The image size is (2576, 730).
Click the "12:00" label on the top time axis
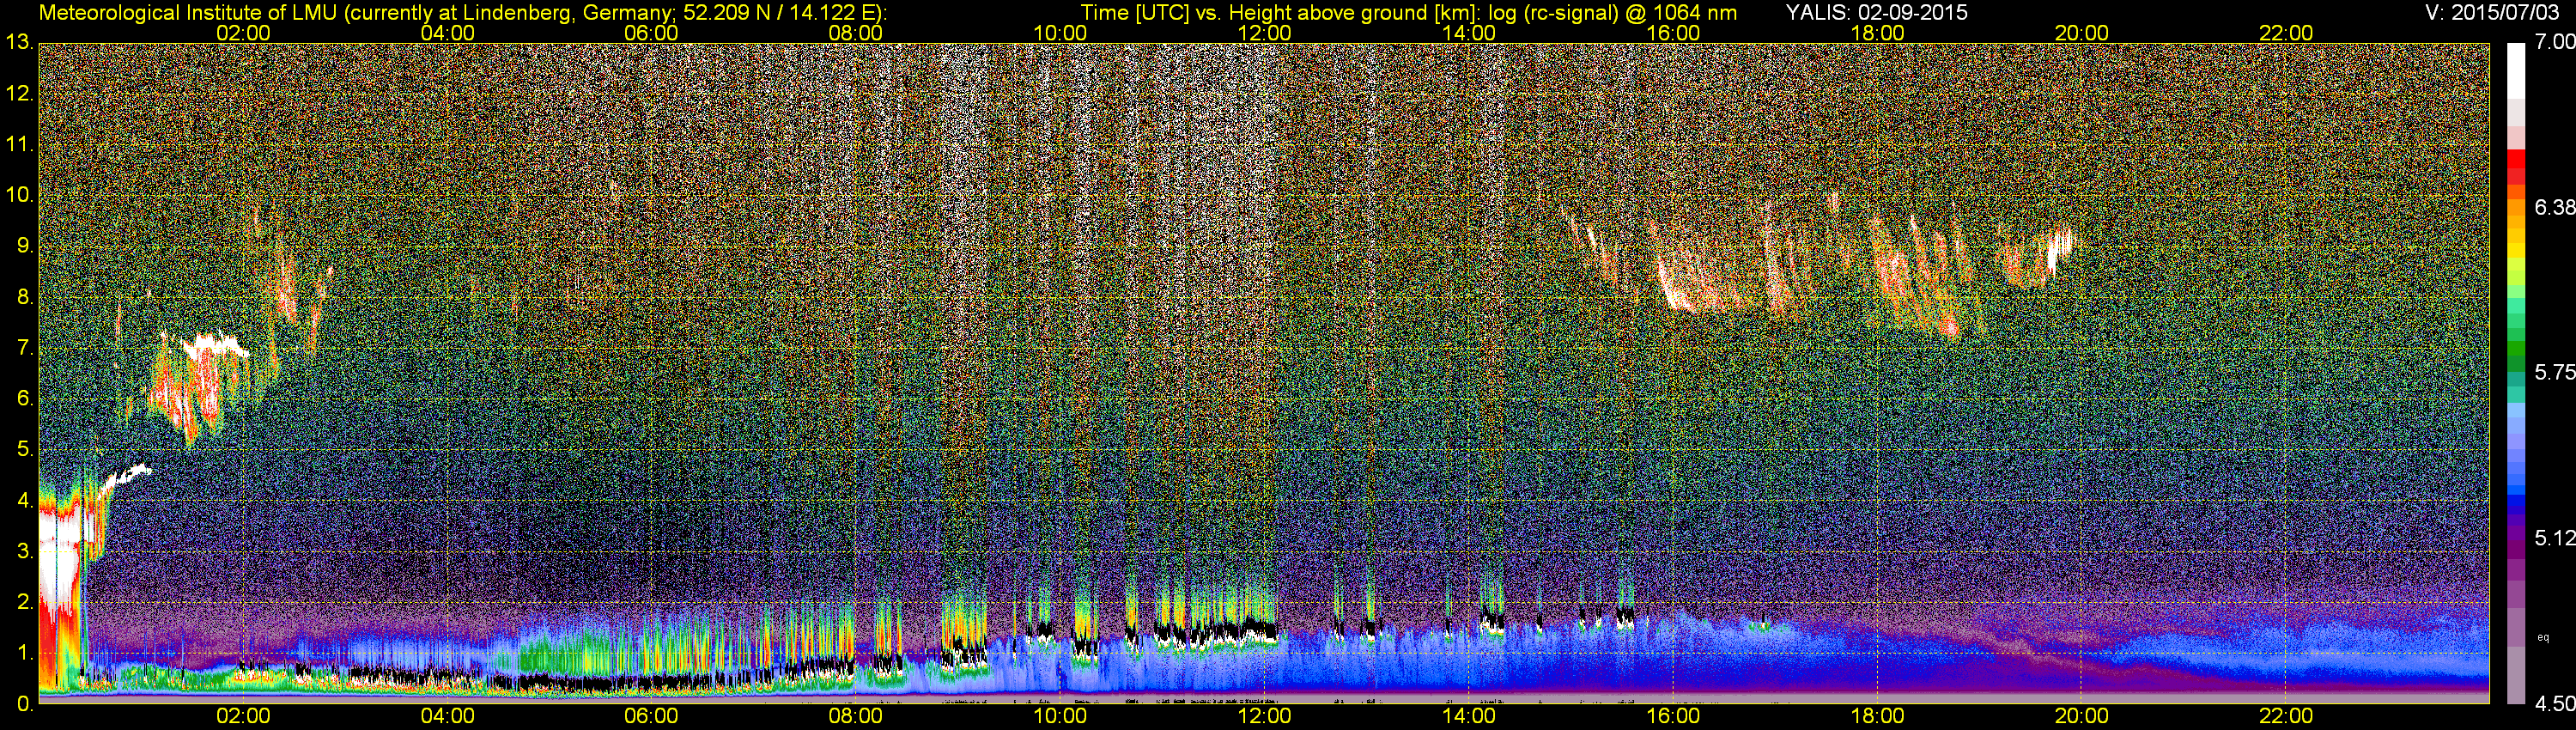click(1264, 33)
